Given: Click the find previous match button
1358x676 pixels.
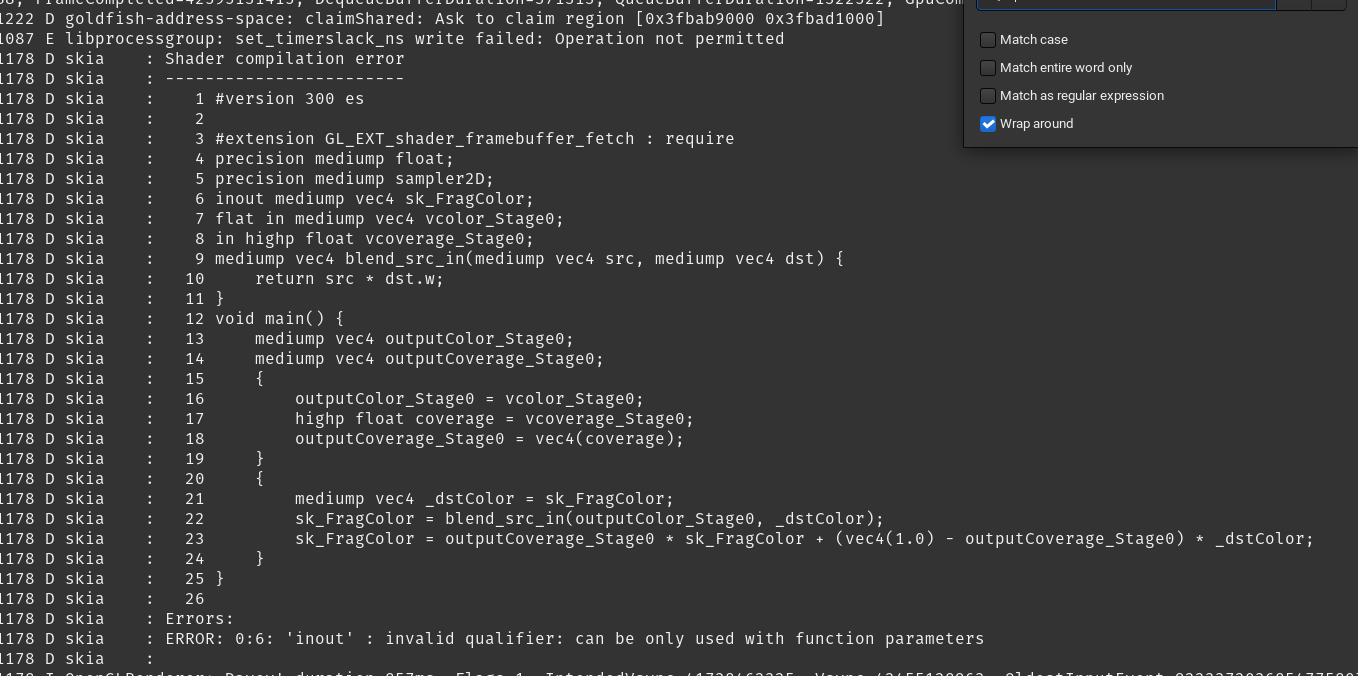Looking at the screenshot, I should tap(1296, 3).
